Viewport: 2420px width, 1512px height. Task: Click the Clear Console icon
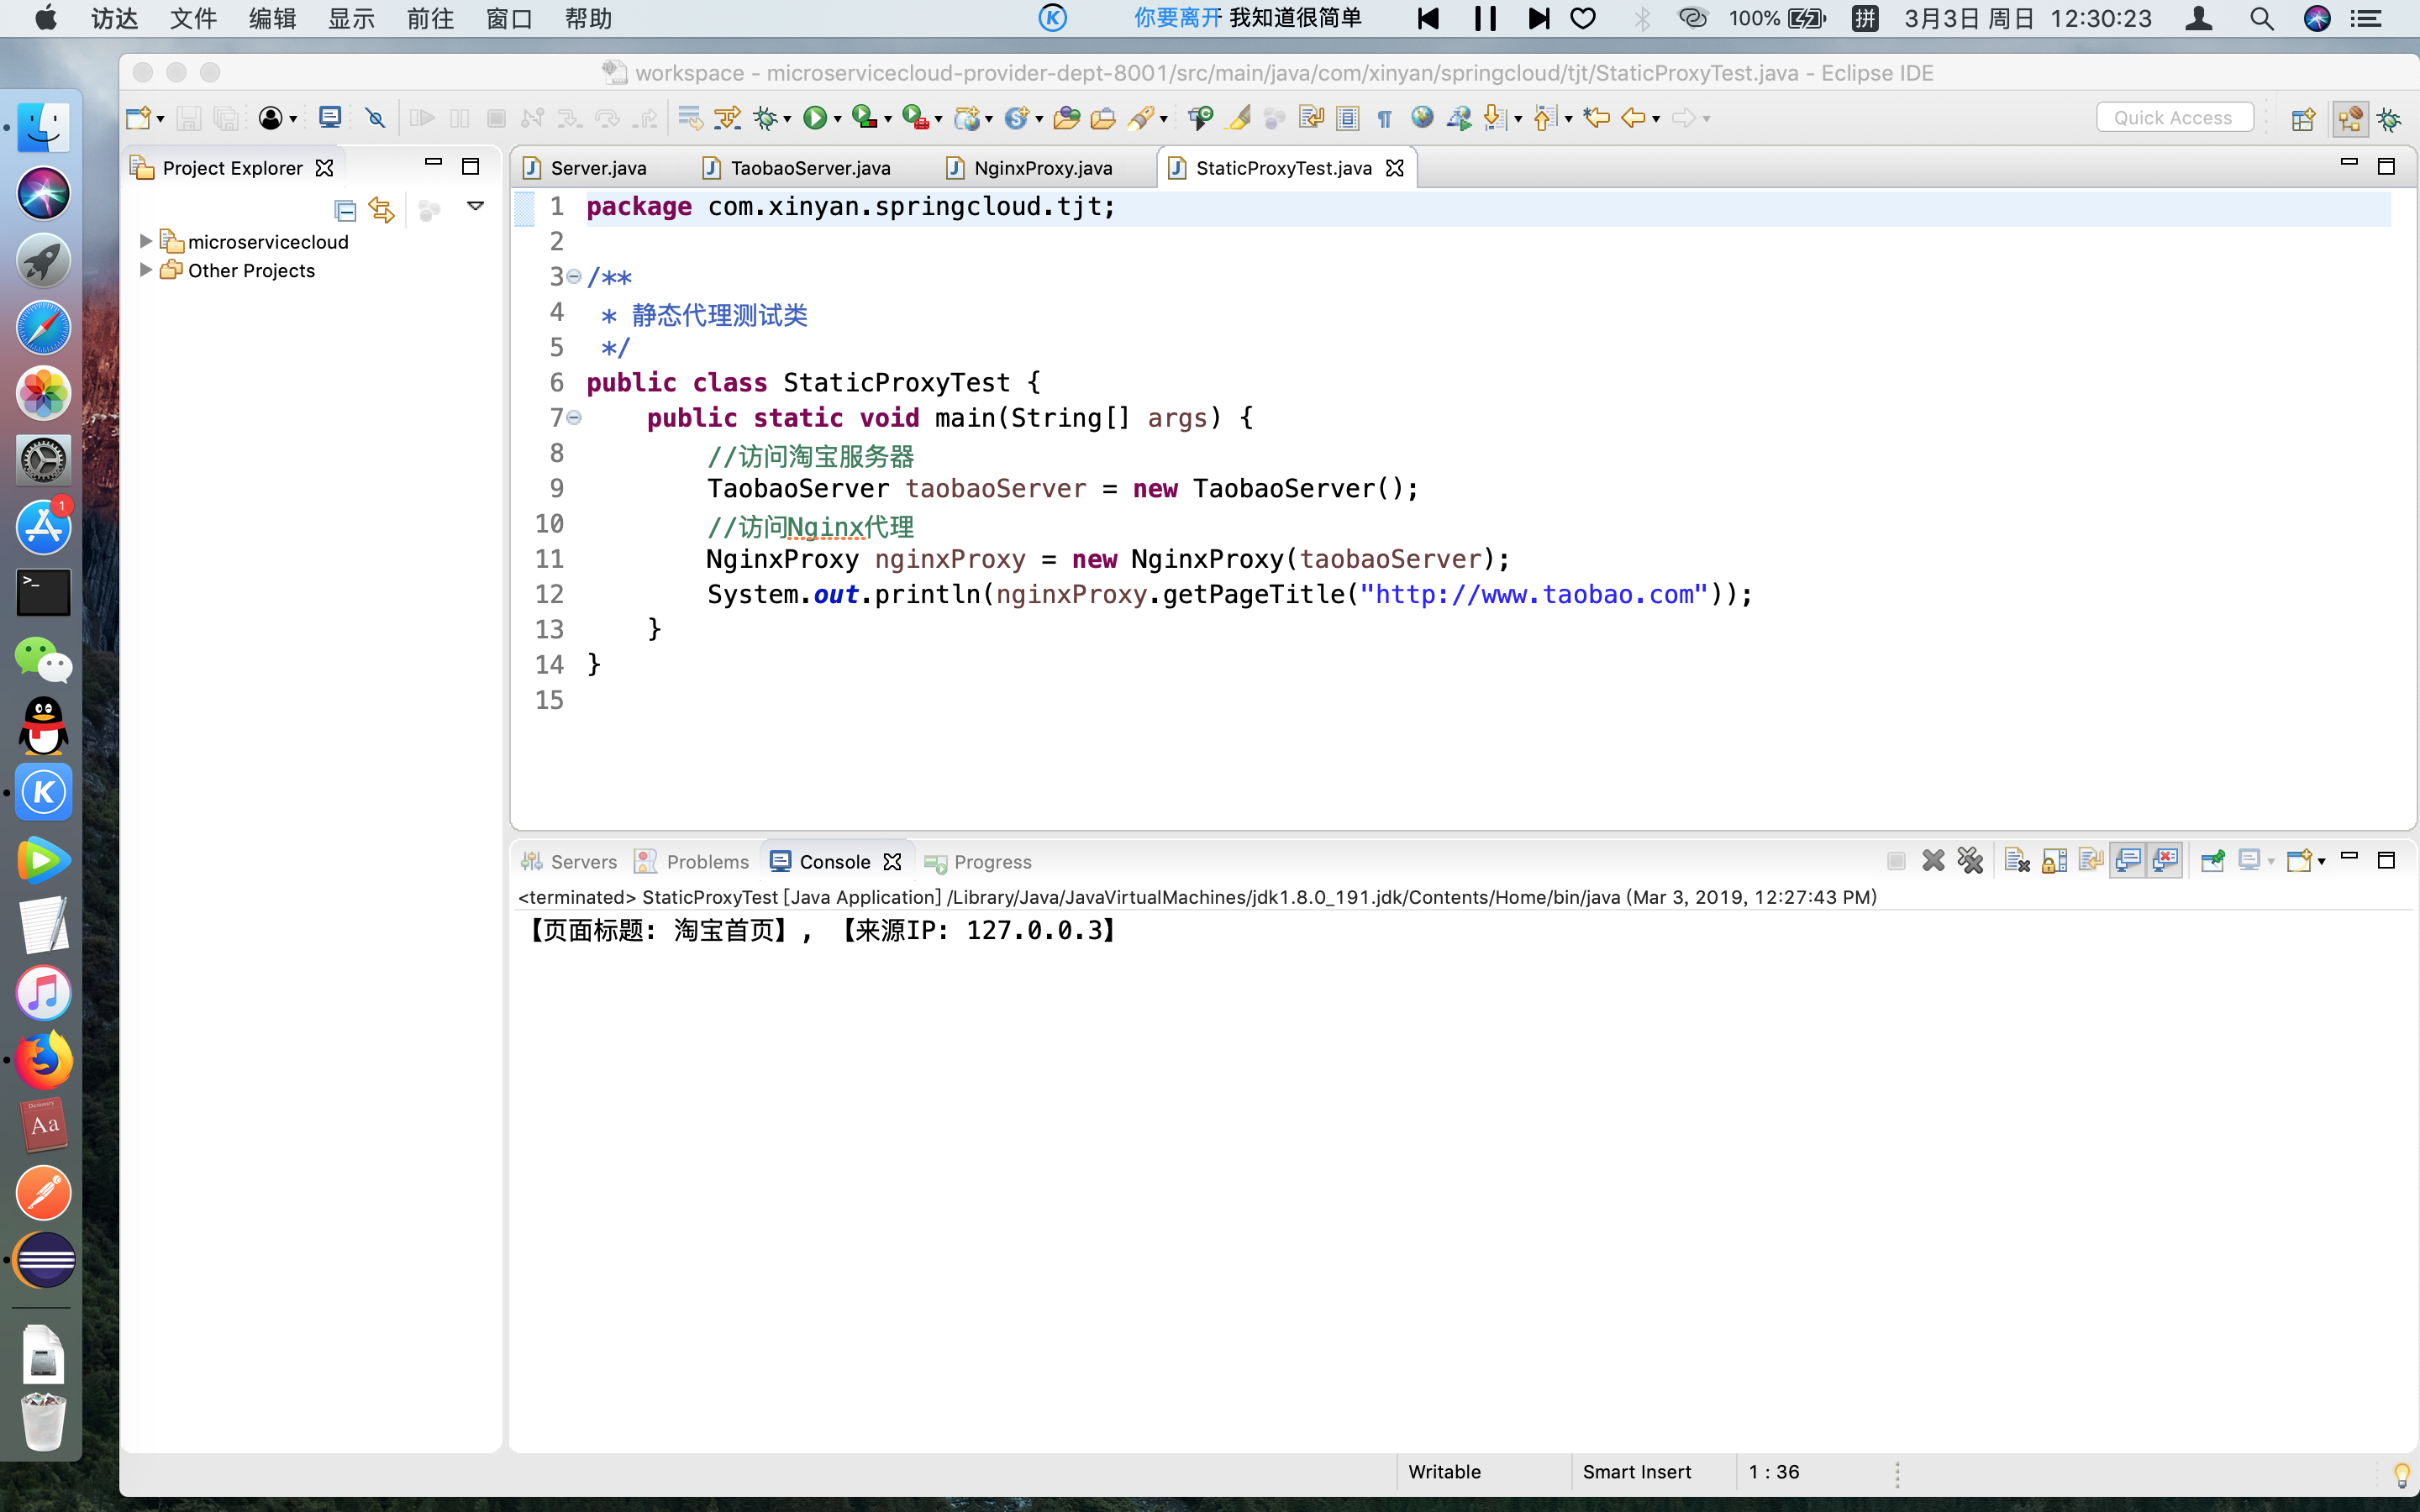(2016, 861)
